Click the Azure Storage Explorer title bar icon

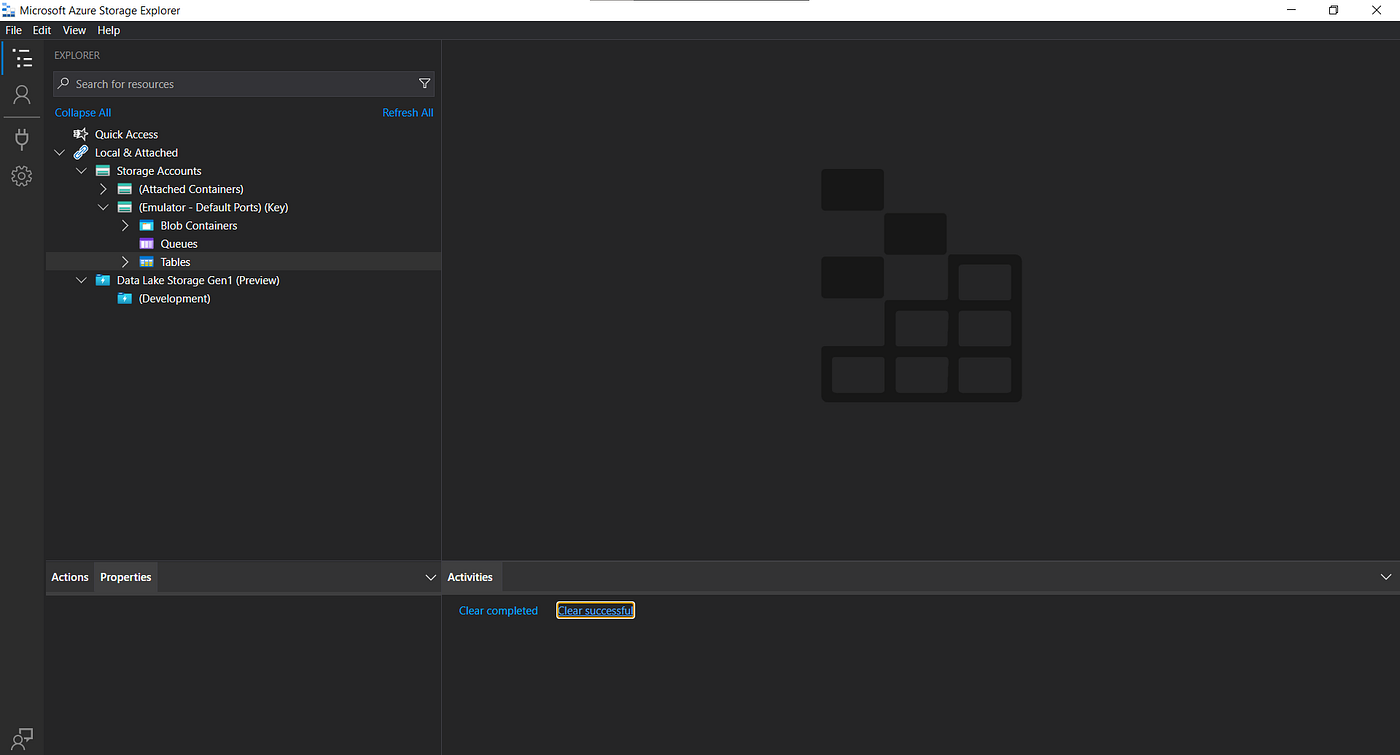pos(8,10)
